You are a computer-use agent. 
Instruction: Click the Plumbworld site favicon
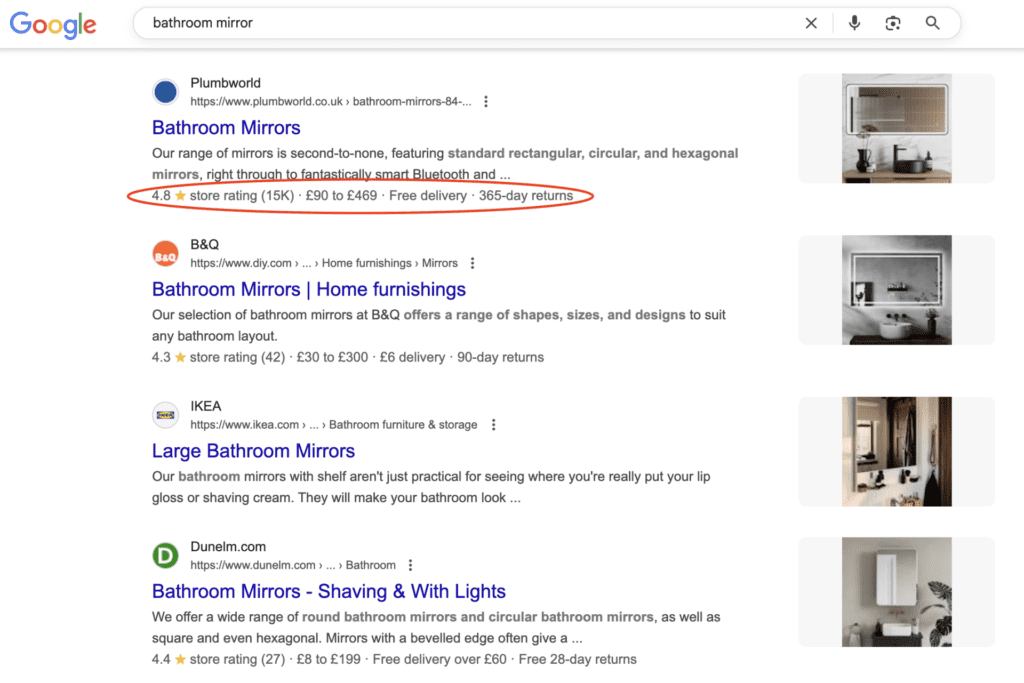[x=165, y=91]
